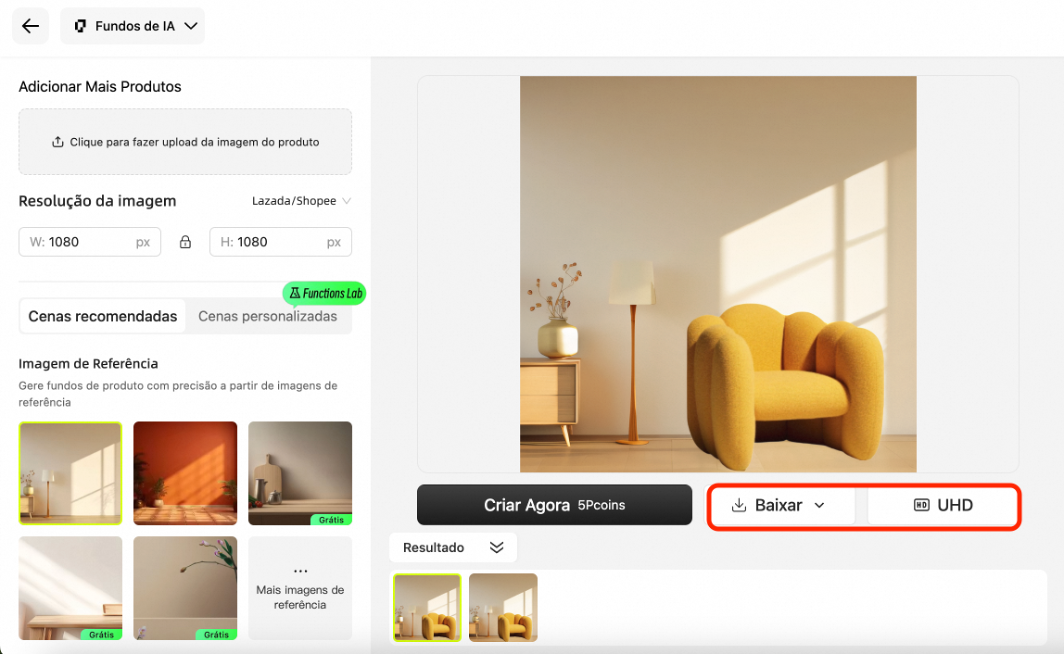Choose the purple flower Grátis reference image

[x=185, y=588]
